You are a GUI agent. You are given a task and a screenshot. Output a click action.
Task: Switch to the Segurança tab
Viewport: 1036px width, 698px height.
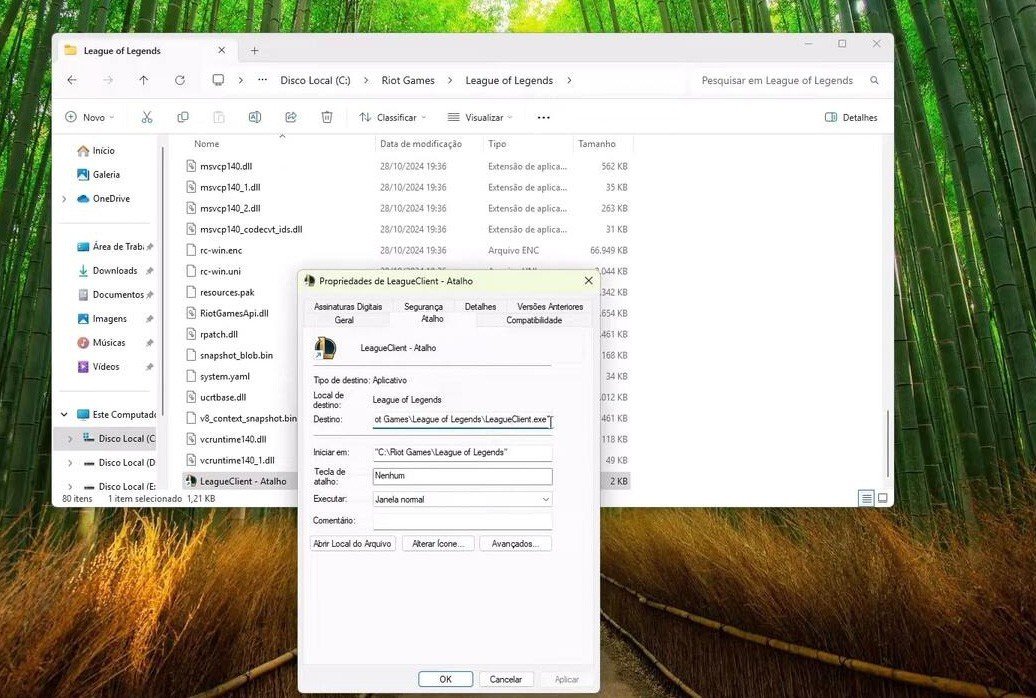click(424, 307)
